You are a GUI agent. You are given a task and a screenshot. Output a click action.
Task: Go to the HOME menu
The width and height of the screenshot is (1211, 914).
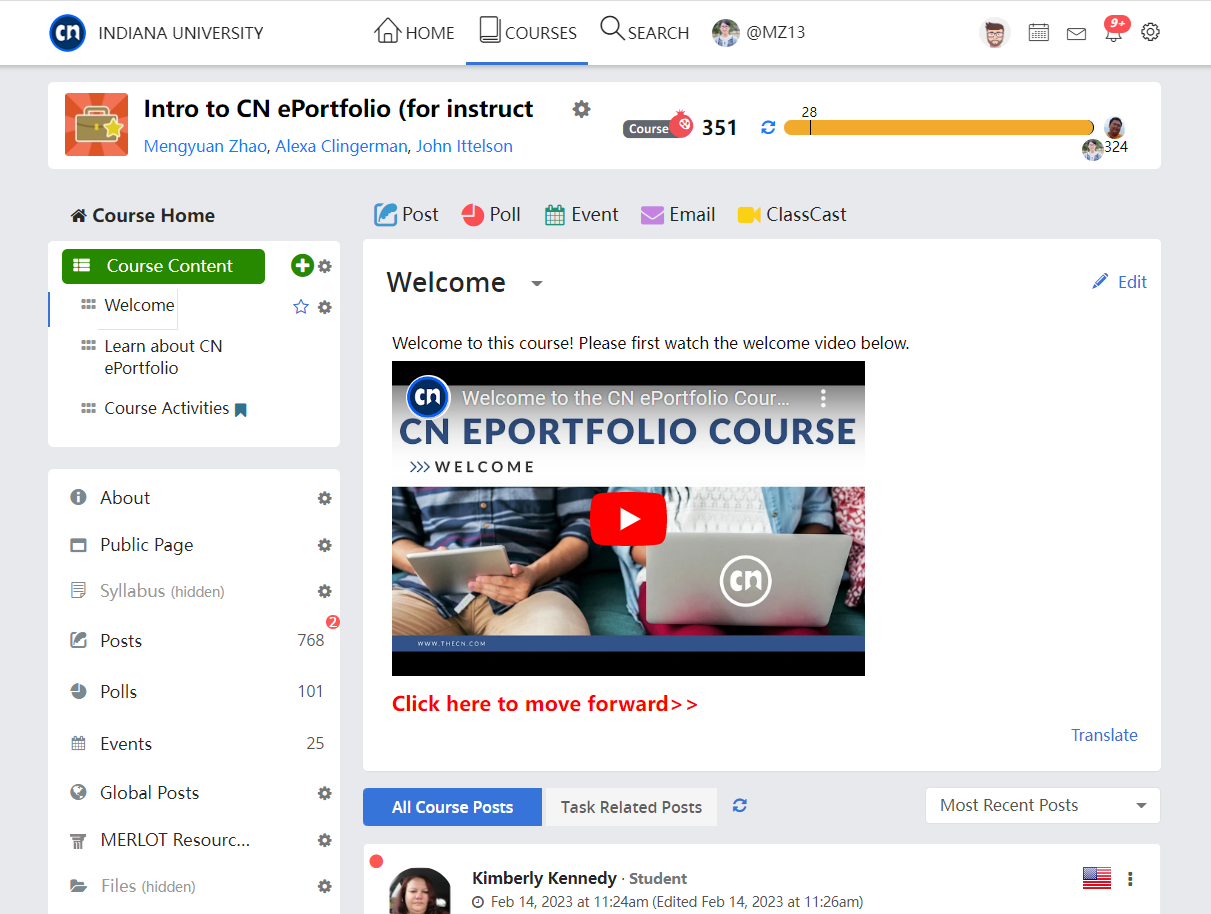point(414,32)
